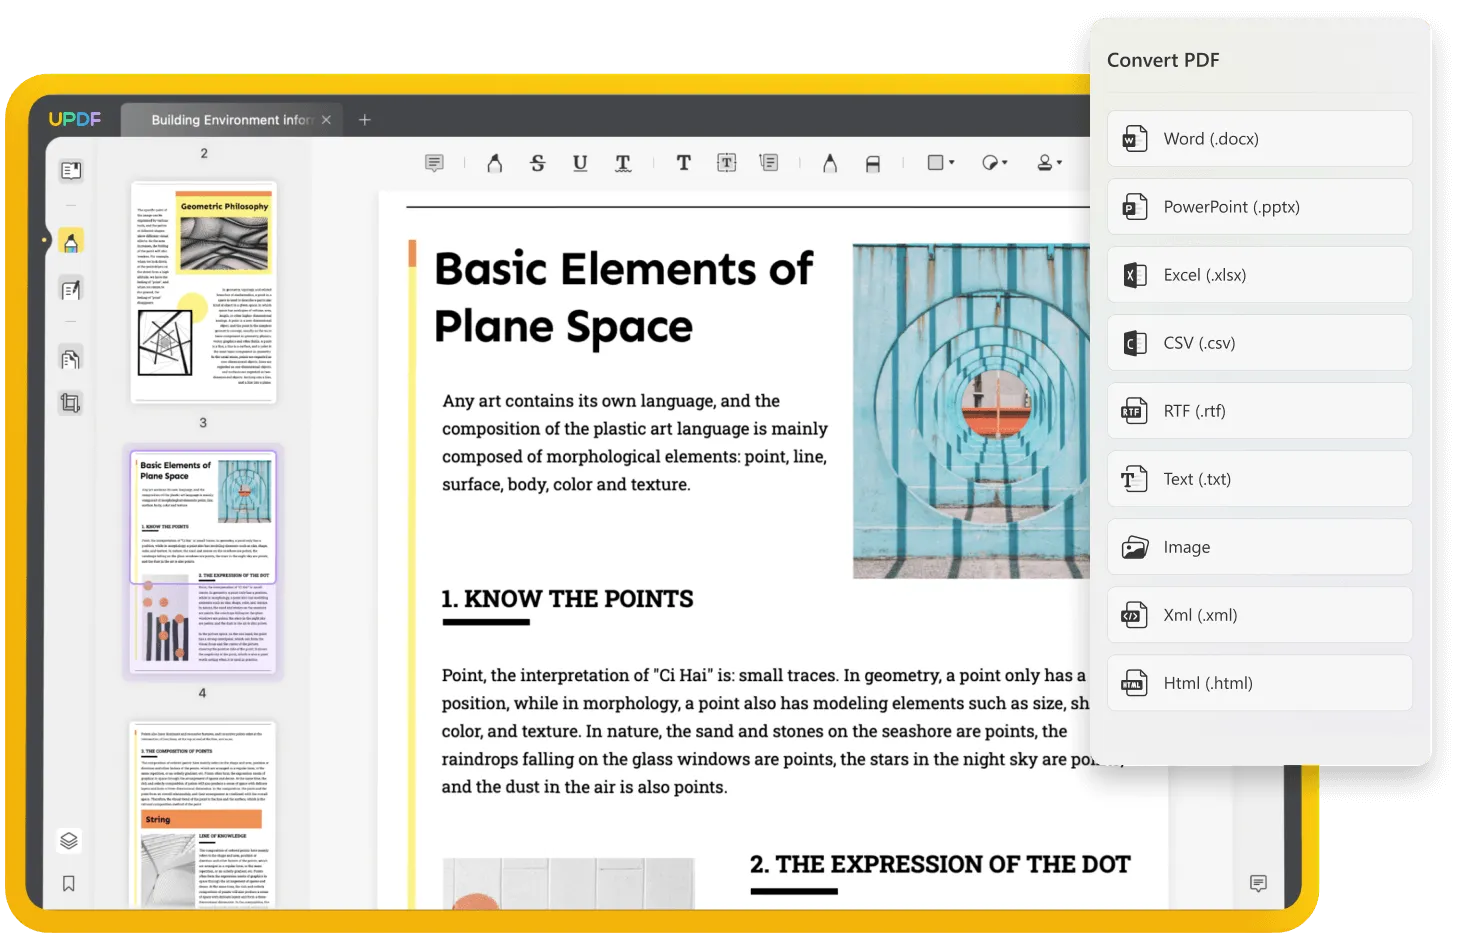This screenshot has width=1463, height=940.
Task: Select the Eraser tool
Action: pyautogui.click(x=873, y=164)
